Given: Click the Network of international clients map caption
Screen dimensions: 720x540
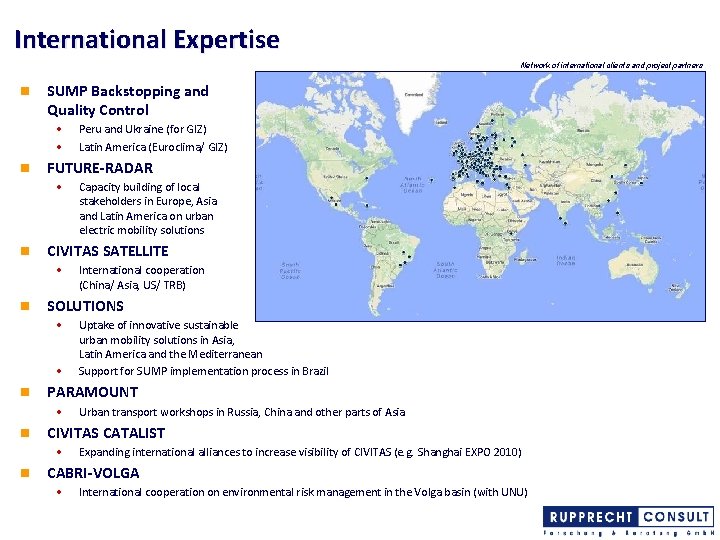Looking at the screenshot, I should point(611,65).
